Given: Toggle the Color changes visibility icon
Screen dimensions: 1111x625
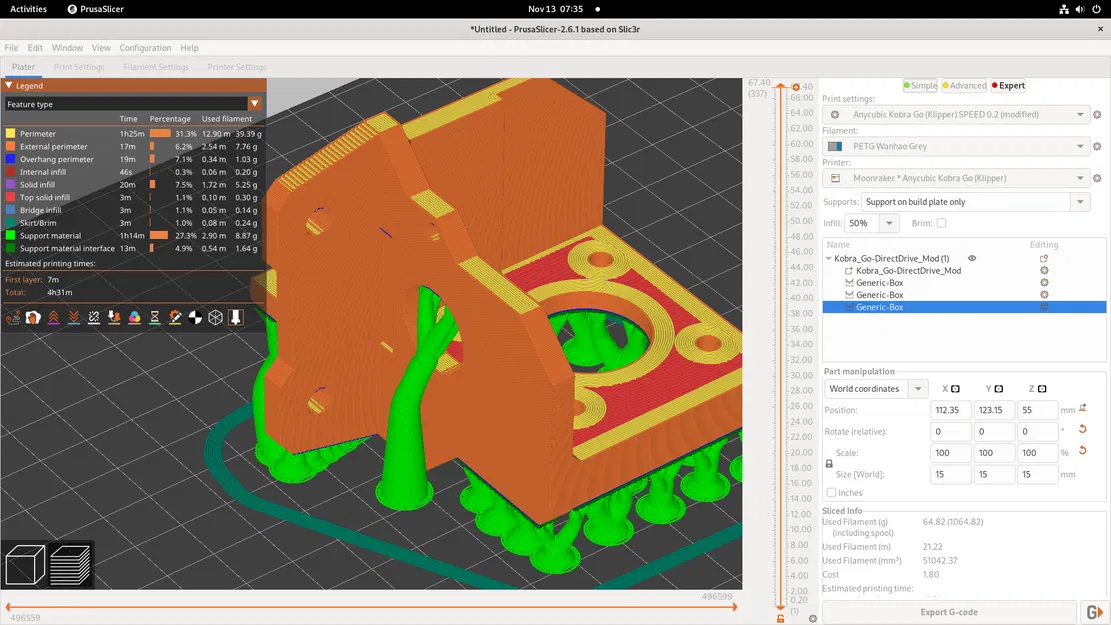Looking at the screenshot, I should click(134, 317).
